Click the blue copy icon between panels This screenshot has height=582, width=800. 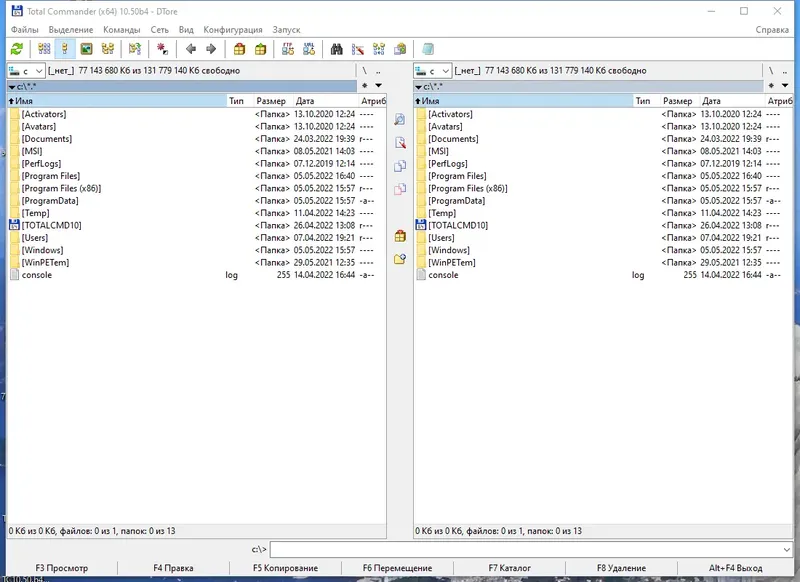tap(400, 166)
